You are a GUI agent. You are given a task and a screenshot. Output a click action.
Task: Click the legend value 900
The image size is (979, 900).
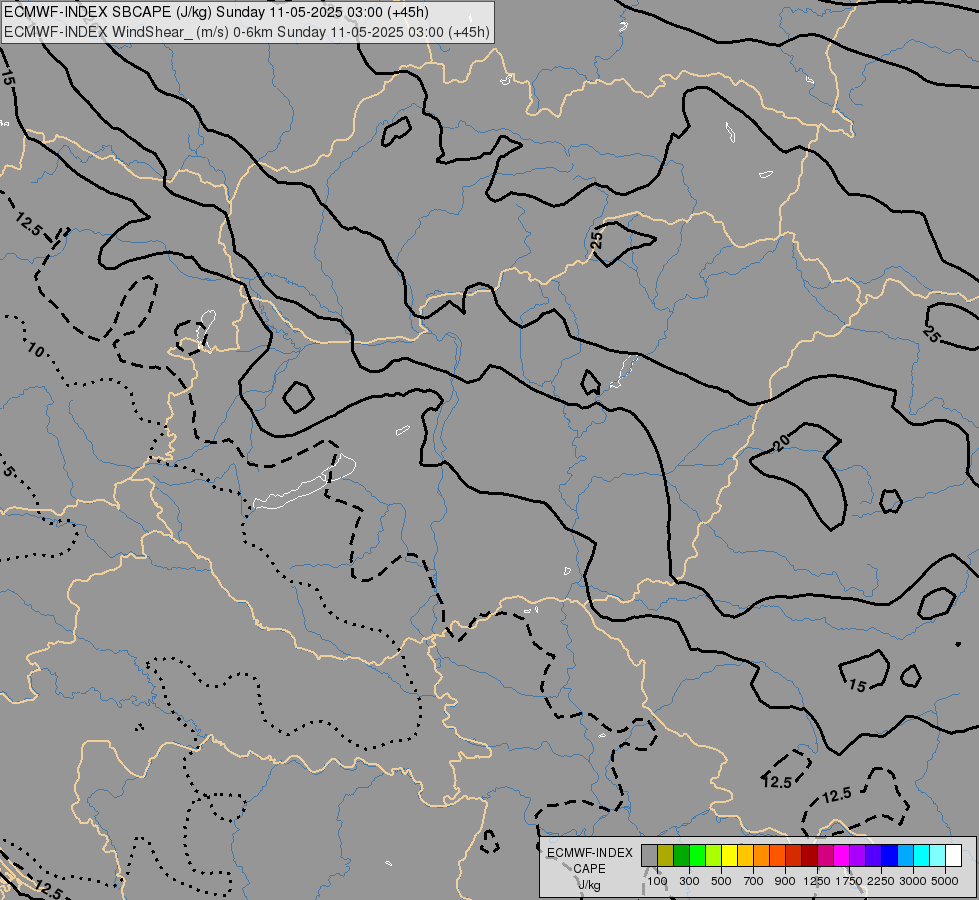785,881
